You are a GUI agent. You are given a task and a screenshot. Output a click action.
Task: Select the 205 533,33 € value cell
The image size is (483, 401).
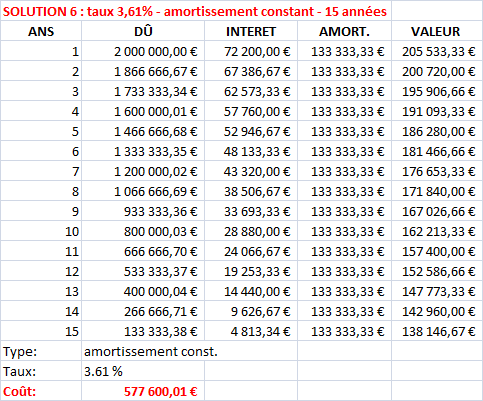click(435, 51)
